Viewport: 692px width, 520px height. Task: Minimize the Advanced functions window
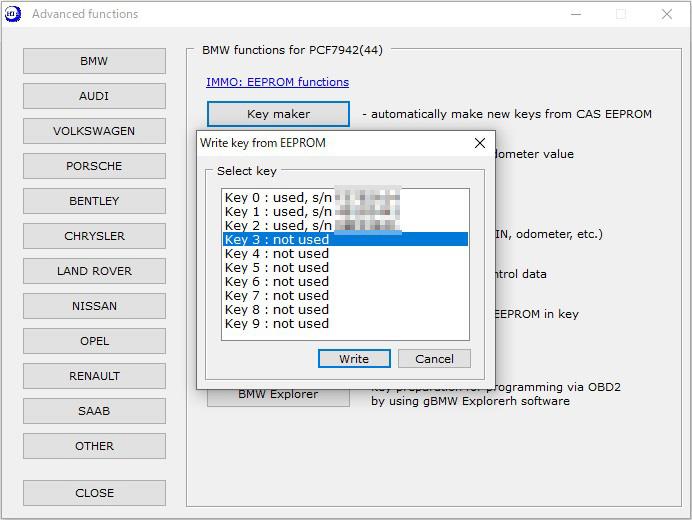pos(575,14)
